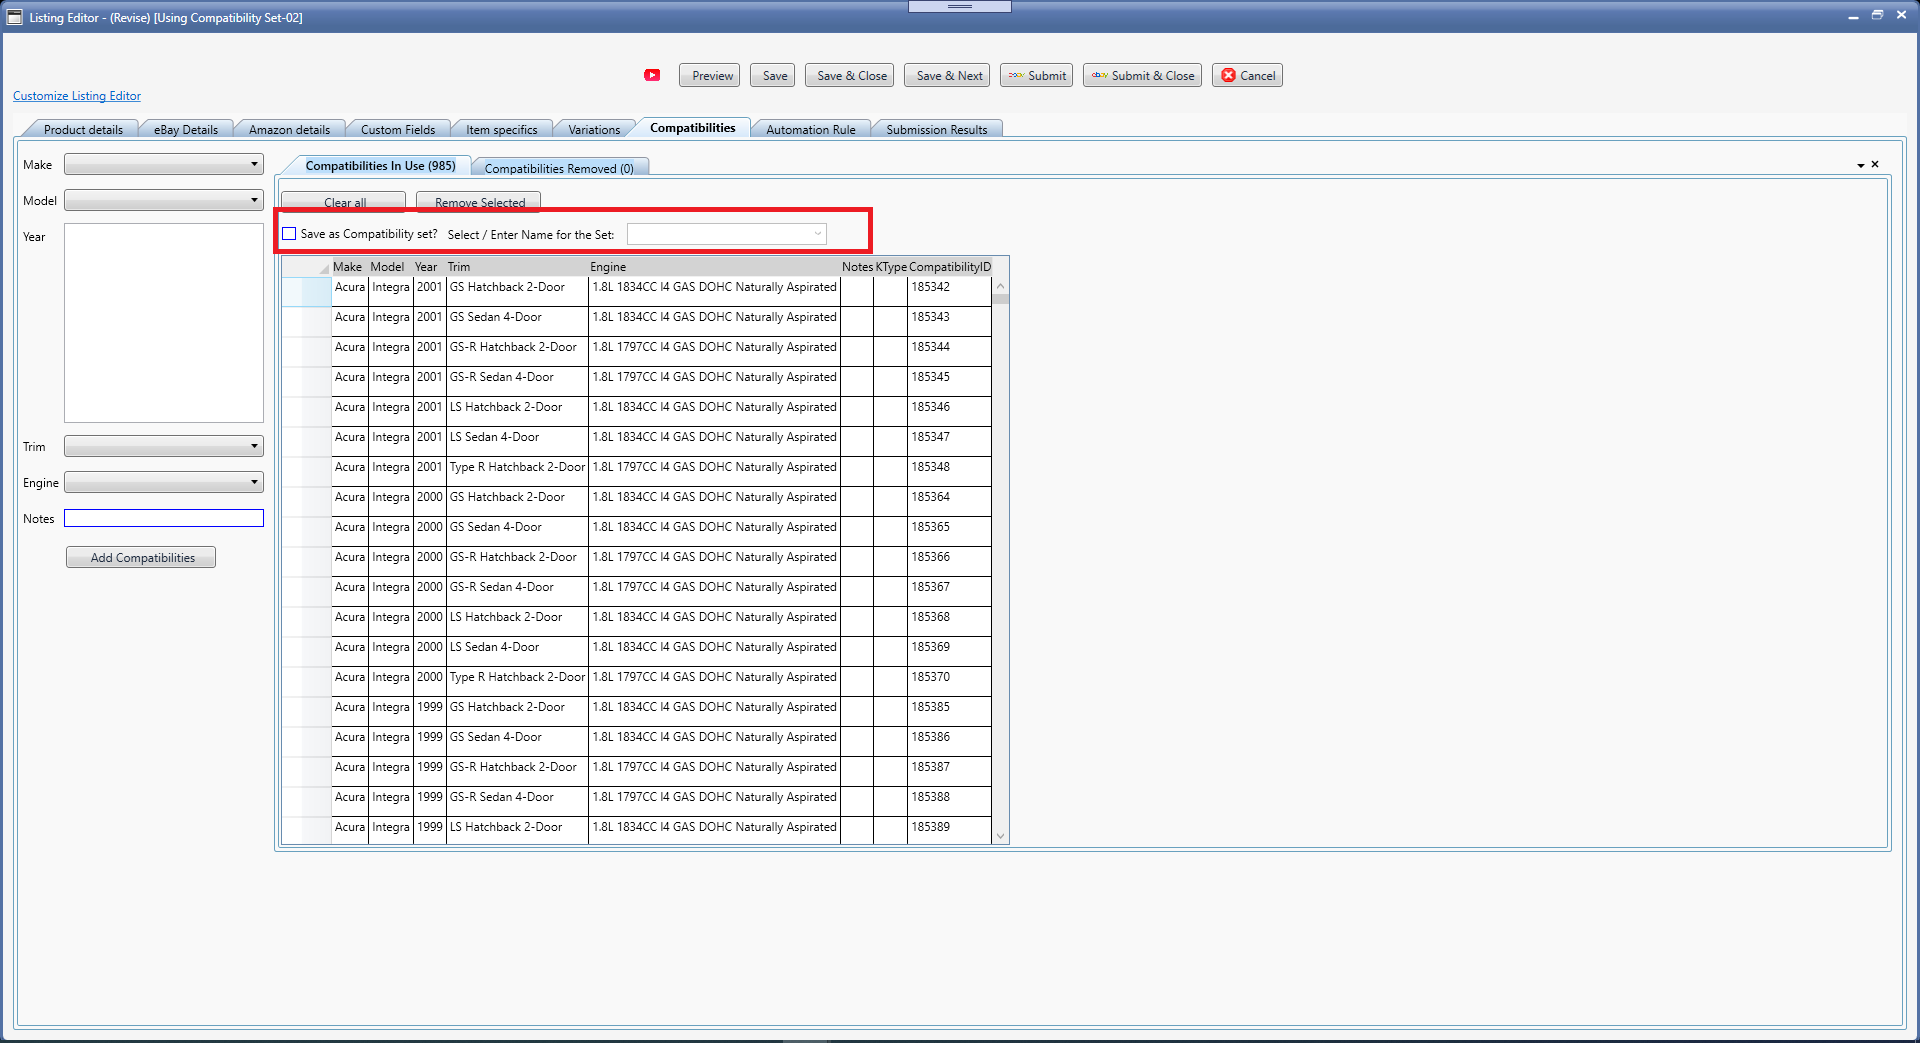
Task: Switch to Product details tab
Action: click(83, 129)
